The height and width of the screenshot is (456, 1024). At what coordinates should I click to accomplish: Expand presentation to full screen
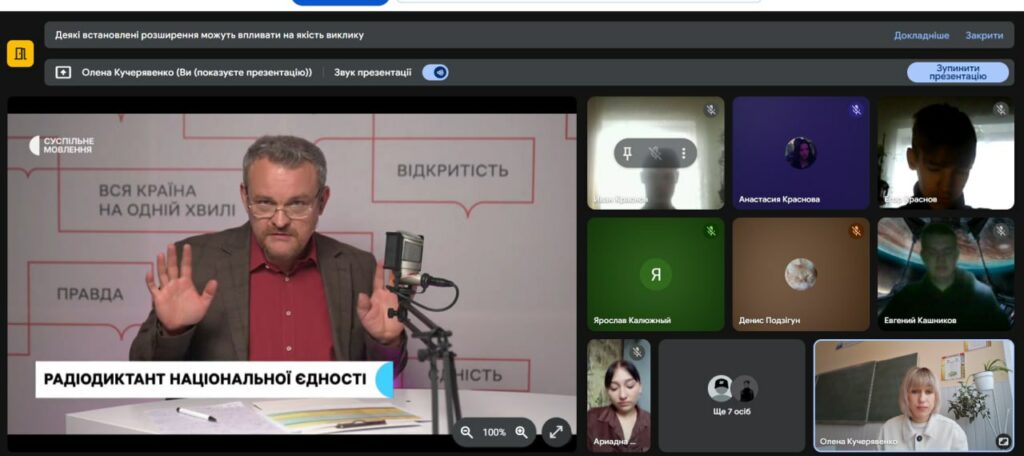coord(556,432)
